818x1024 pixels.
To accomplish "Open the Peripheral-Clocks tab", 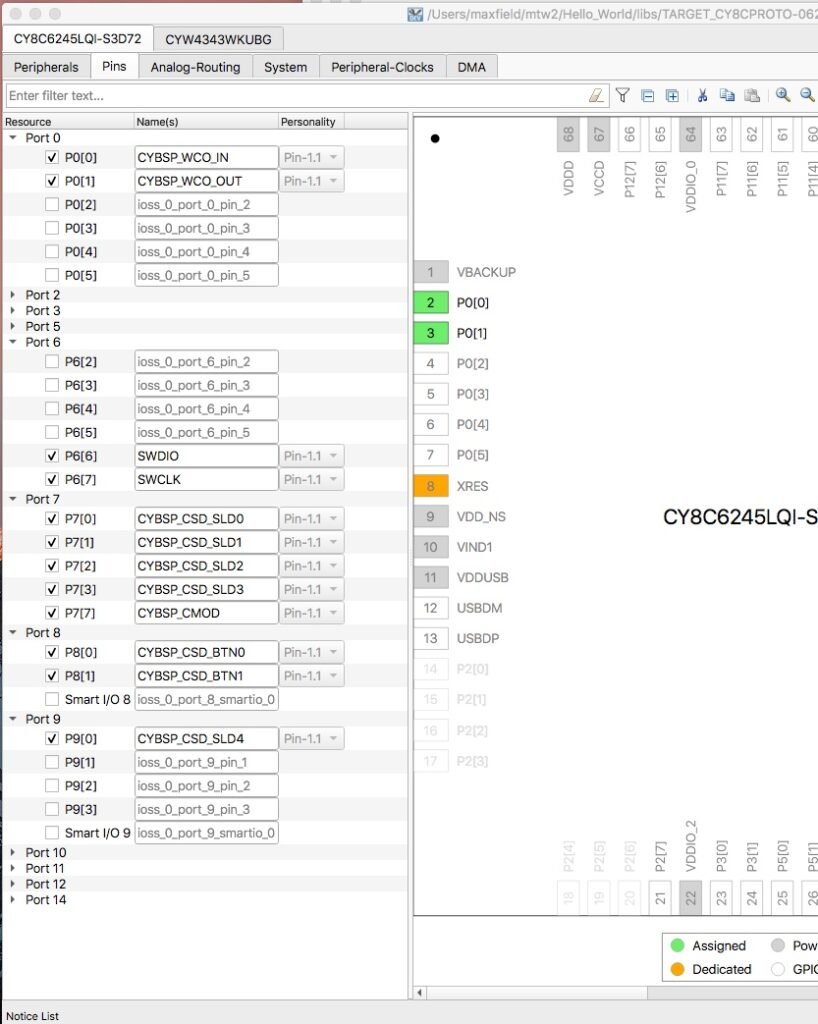I will coord(382,67).
